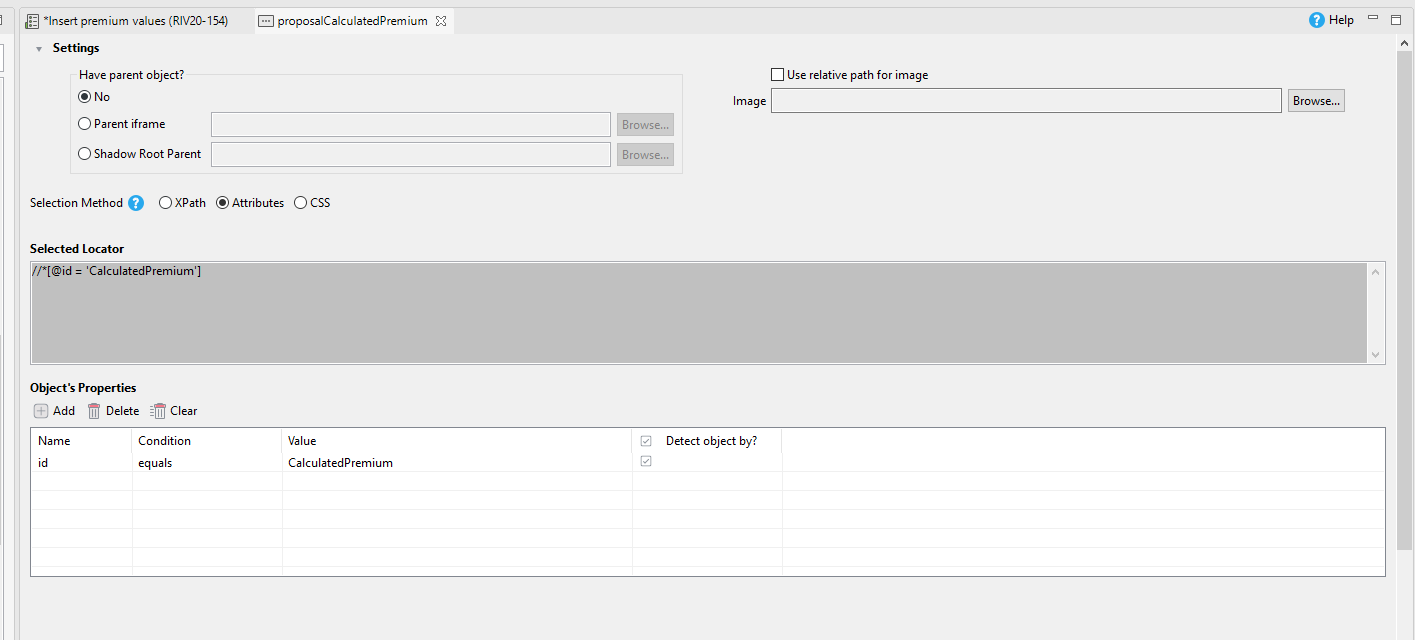1415x640 pixels.
Task: Click the maximize editor panel icon
Action: 1396,20
